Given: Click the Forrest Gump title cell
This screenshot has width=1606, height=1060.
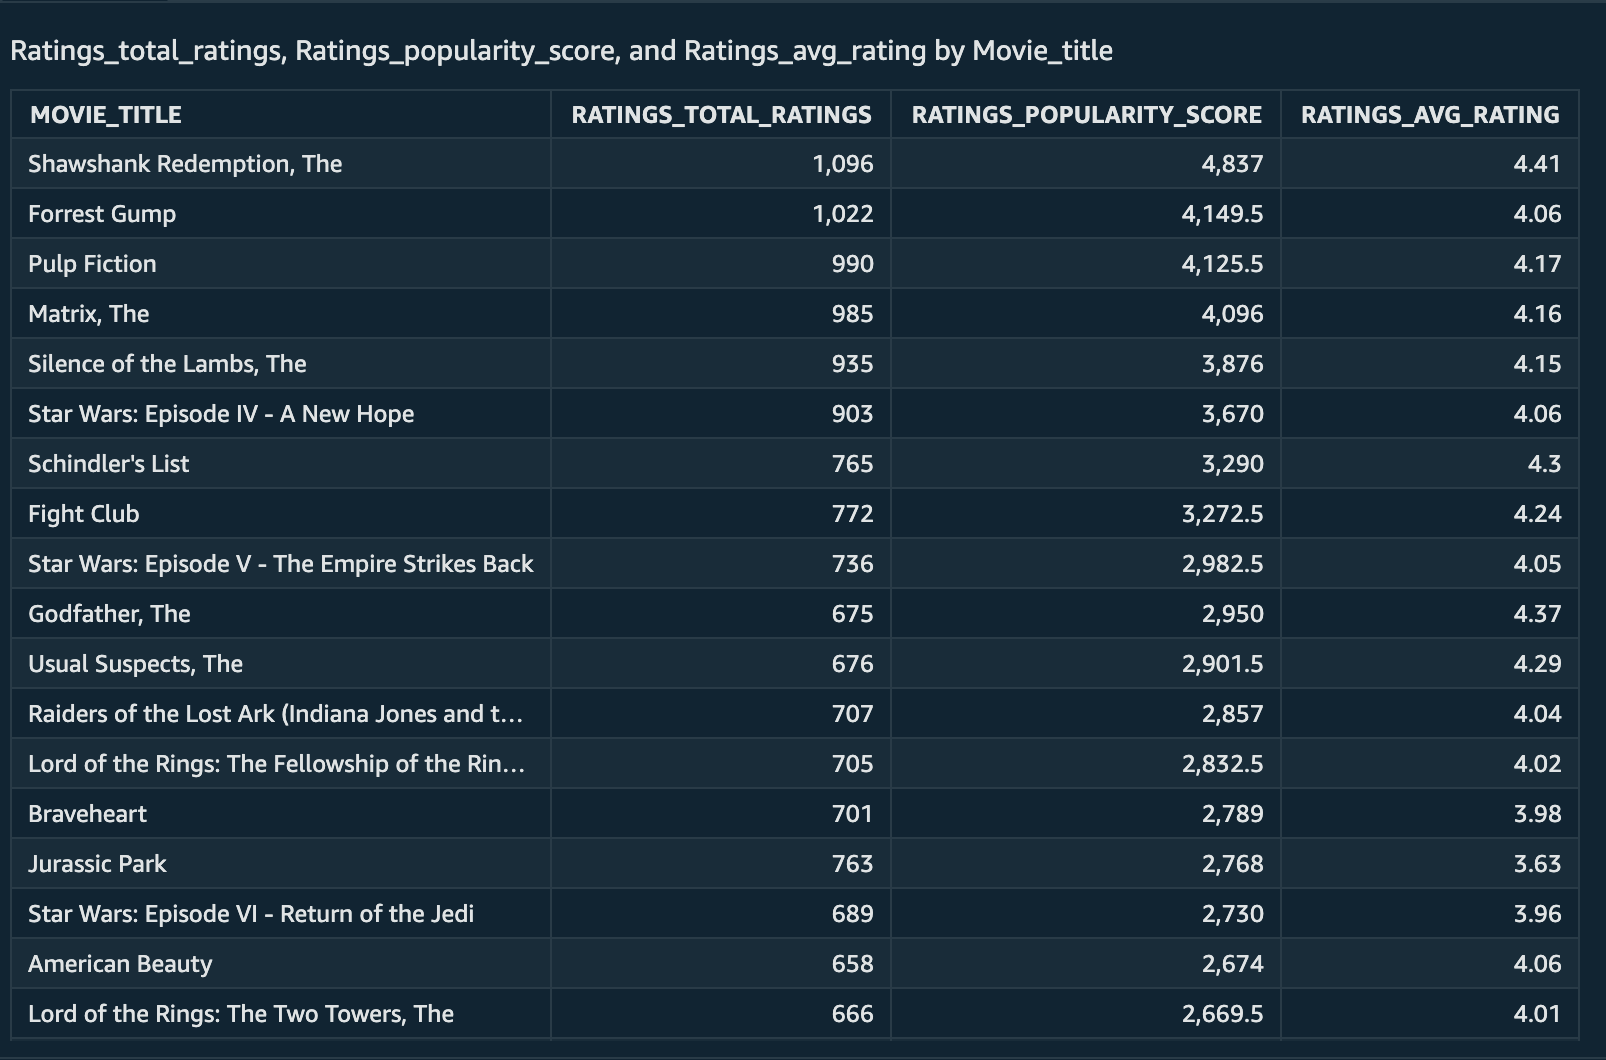Looking at the screenshot, I should (x=102, y=214).
